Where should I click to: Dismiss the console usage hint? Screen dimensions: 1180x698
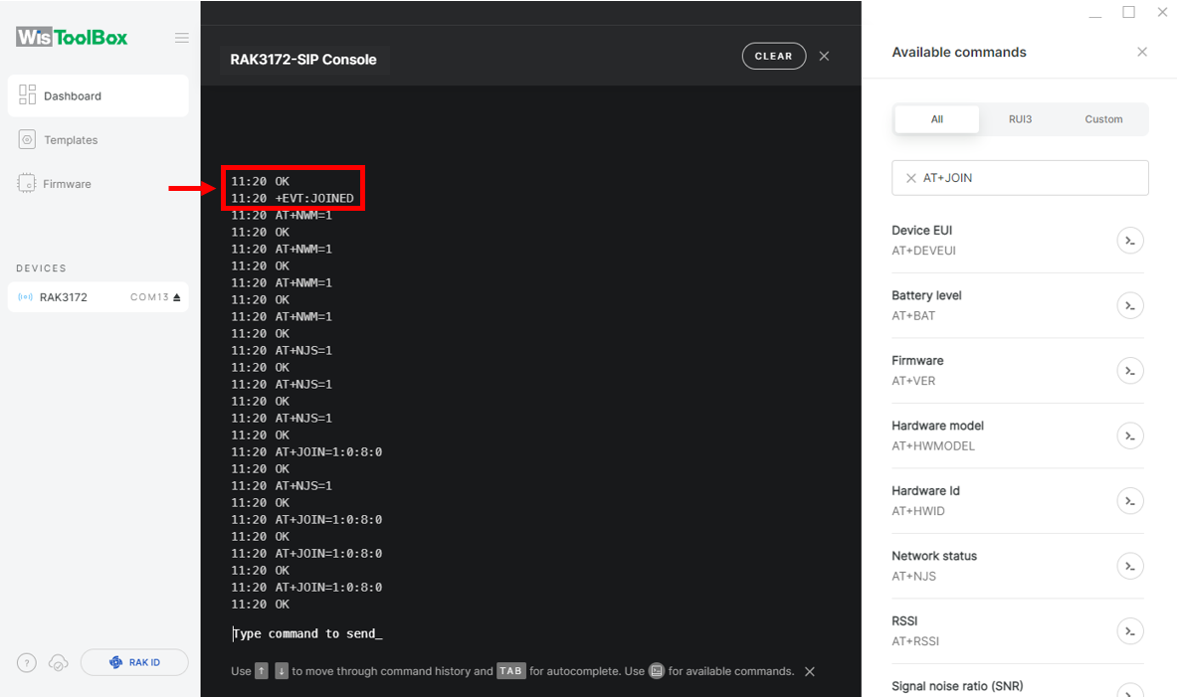click(x=810, y=672)
